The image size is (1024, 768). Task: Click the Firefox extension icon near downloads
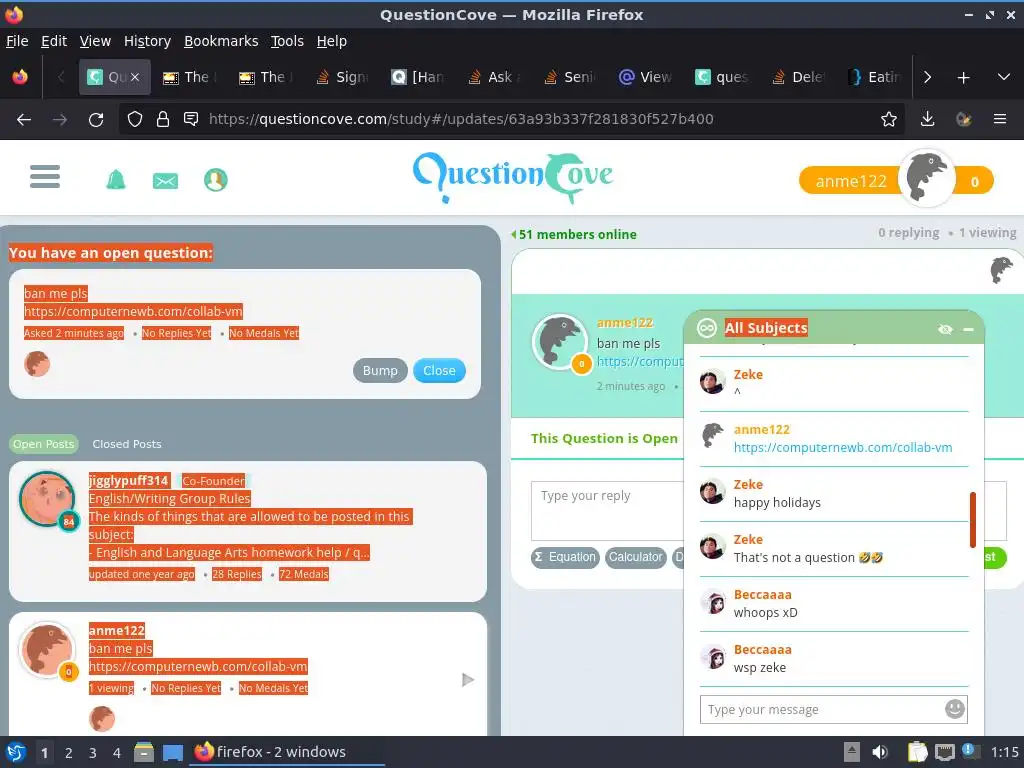(x=963, y=119)
